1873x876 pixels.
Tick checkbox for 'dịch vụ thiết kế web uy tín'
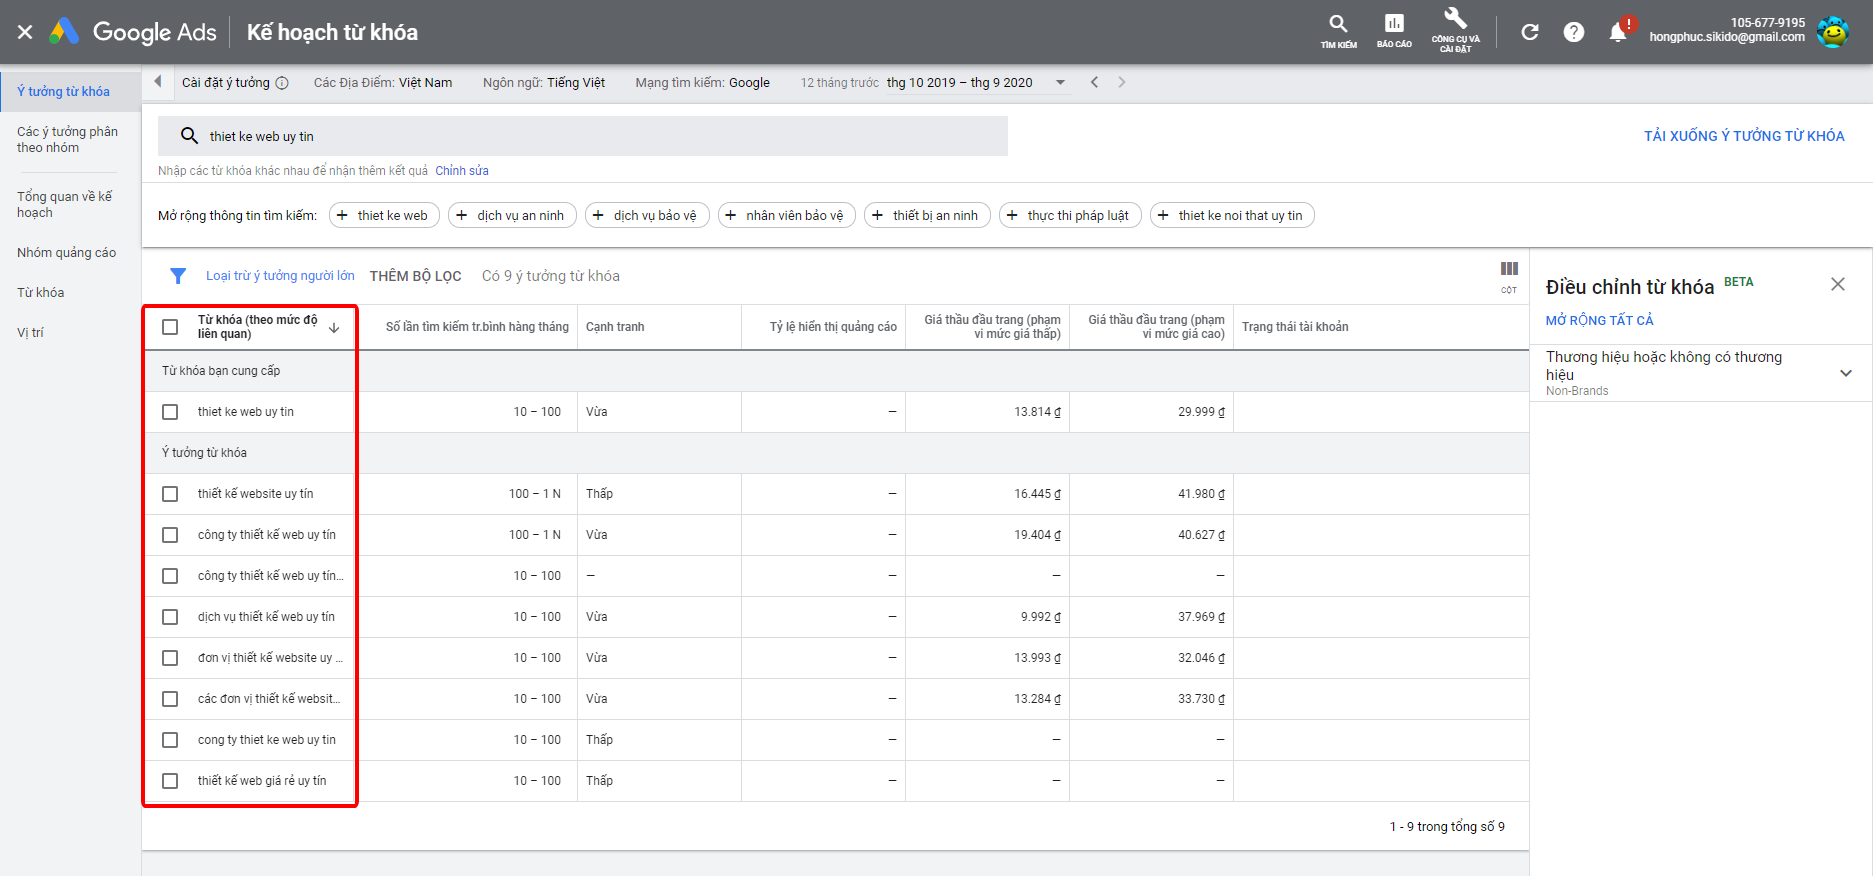pyautogui.click(x=170, y=617)
